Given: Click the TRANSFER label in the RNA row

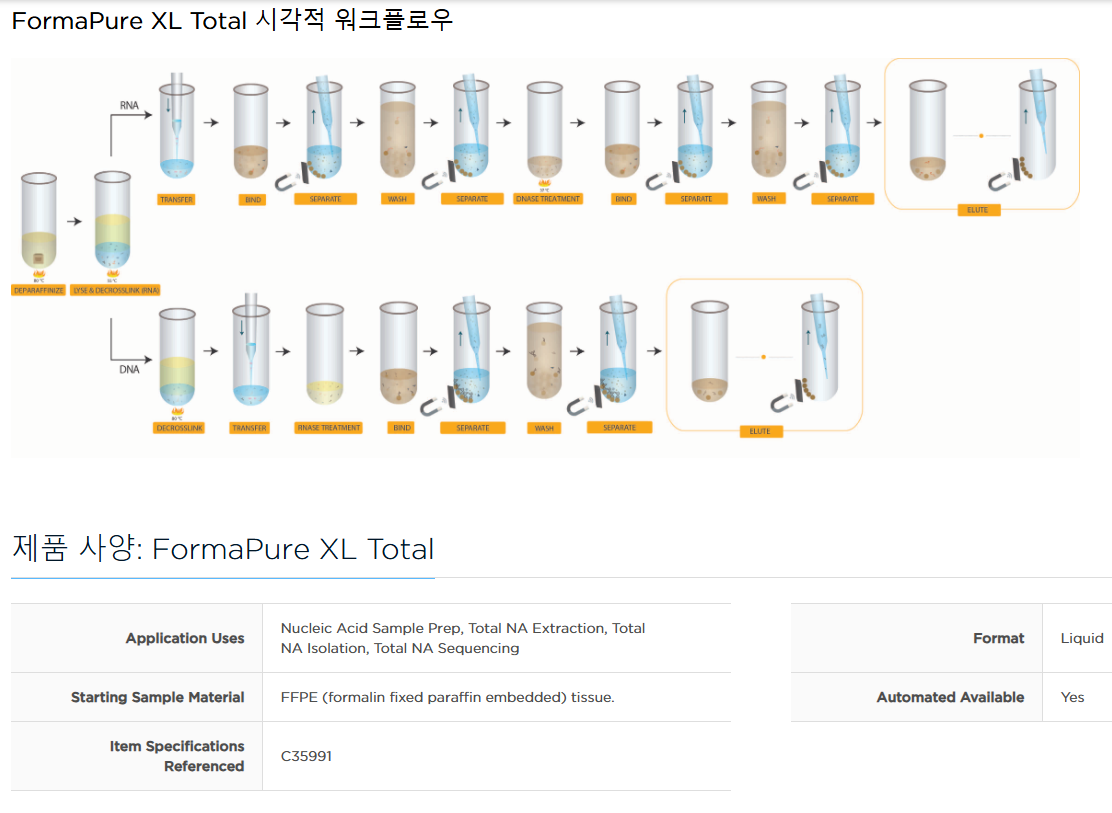Looking at the screenshot, I should (177, 199).
